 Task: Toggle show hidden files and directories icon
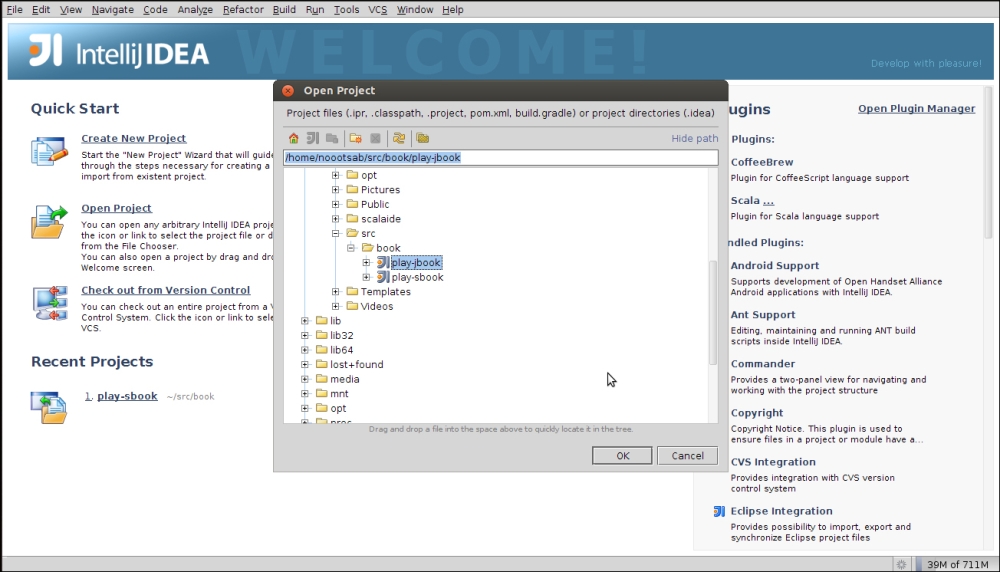[423, 138]
